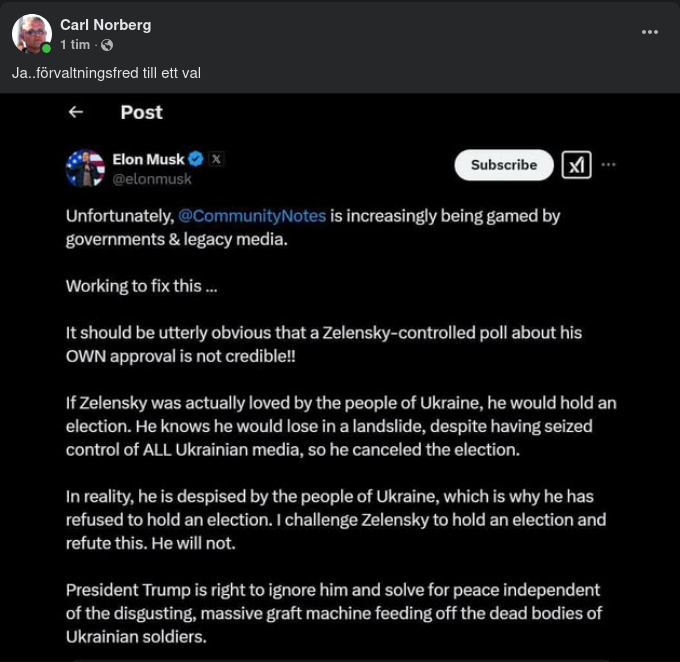
Task: Click the green online status dot
Action: click(47, 47)
